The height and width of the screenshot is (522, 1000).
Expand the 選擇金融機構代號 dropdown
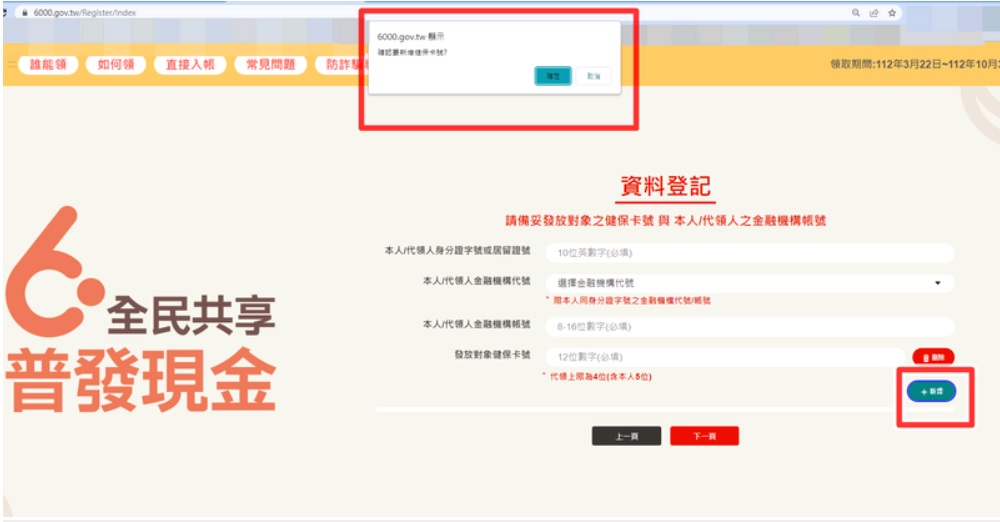(x=750, y=283)
